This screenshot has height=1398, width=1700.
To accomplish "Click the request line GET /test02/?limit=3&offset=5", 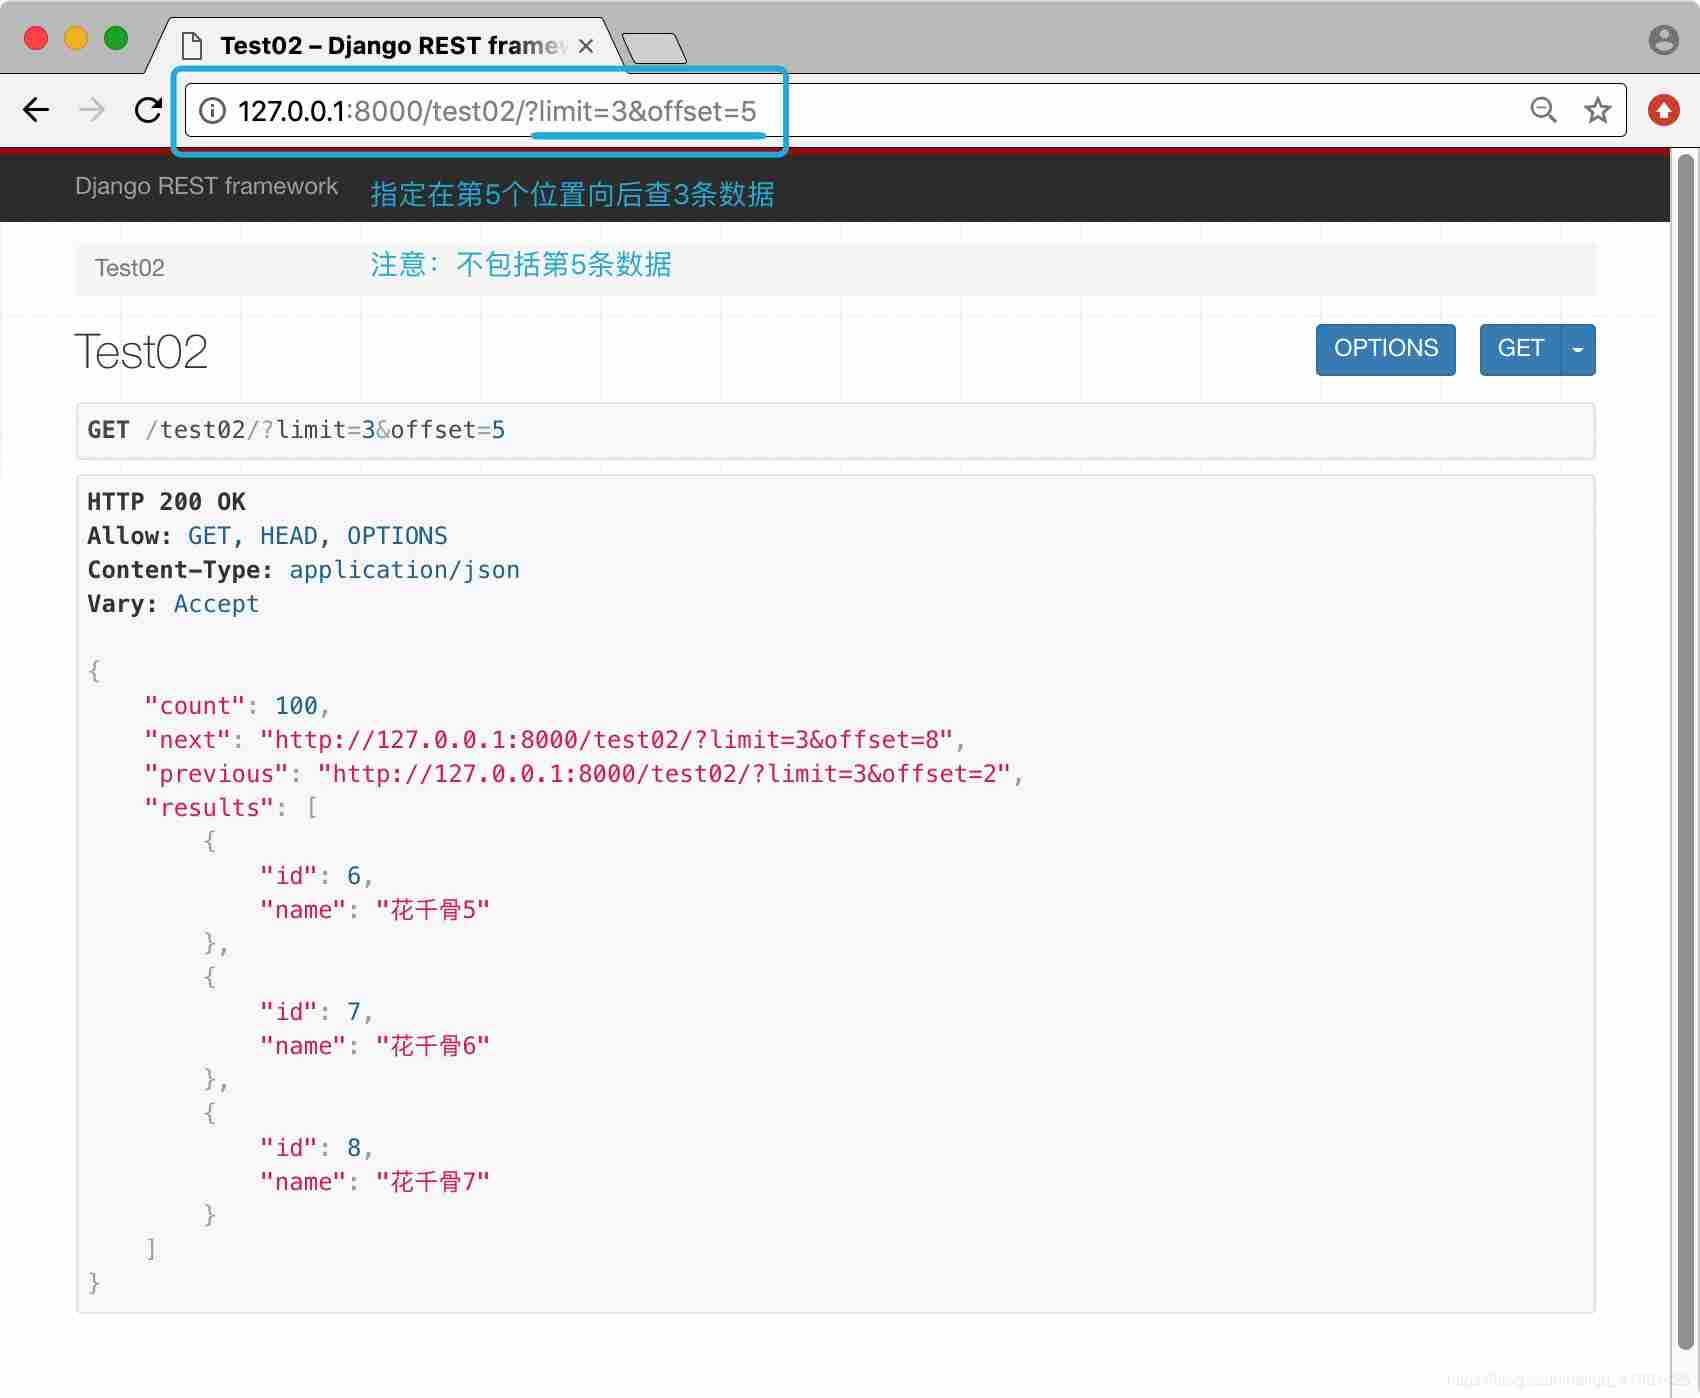I will [x=296, y=430].
